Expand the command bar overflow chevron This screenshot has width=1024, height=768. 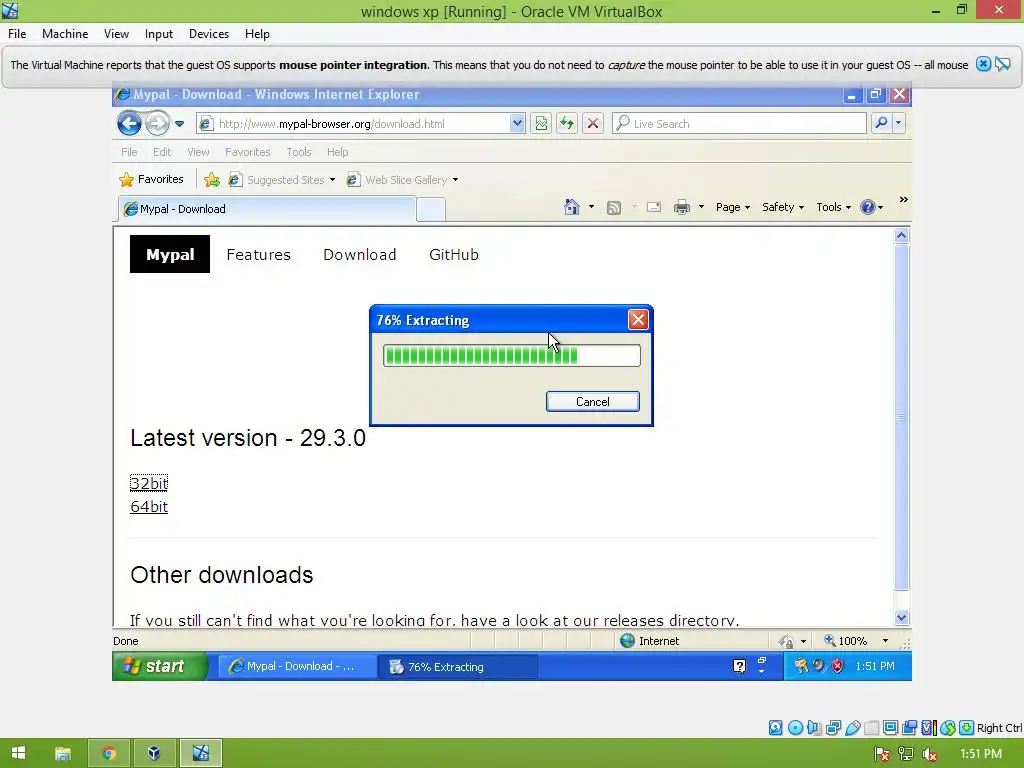[x=903, y=199]
